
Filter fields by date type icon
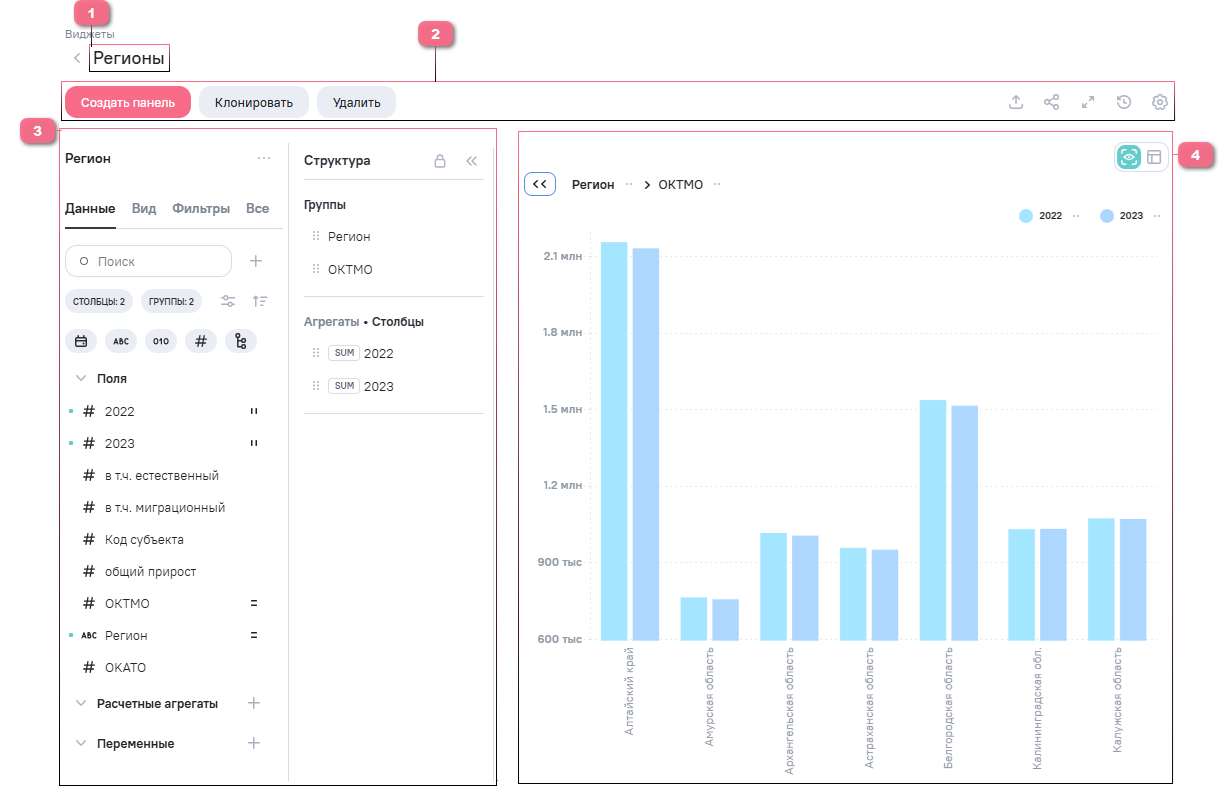pyautogui.click(x=81, y=341)
